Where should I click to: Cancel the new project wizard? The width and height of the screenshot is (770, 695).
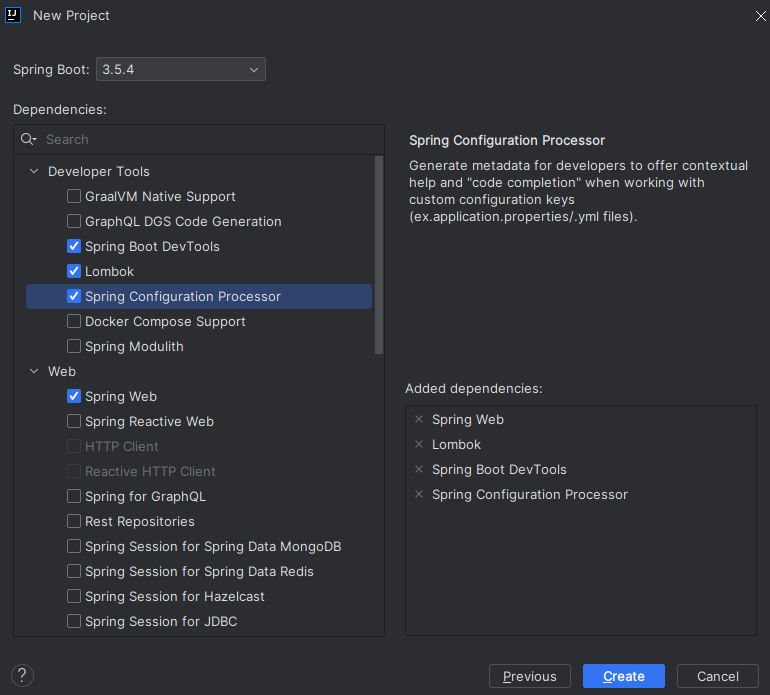pos(717,676)
